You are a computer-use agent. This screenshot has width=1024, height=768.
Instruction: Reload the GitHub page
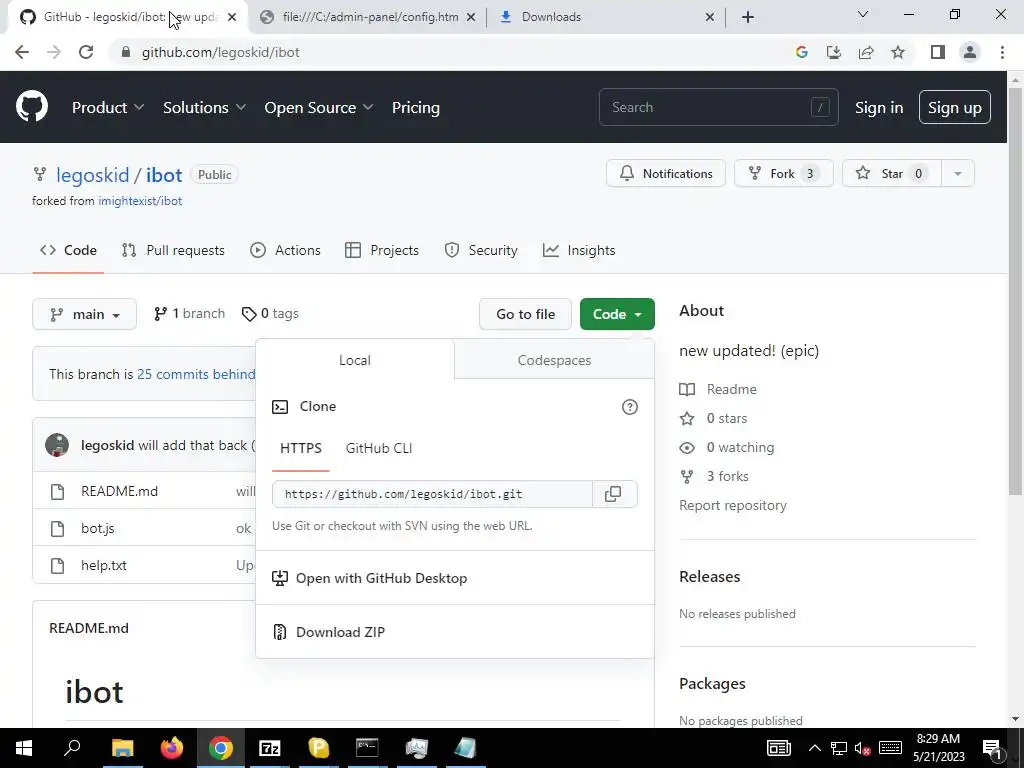pyautogui.click(x=86, y=52)
